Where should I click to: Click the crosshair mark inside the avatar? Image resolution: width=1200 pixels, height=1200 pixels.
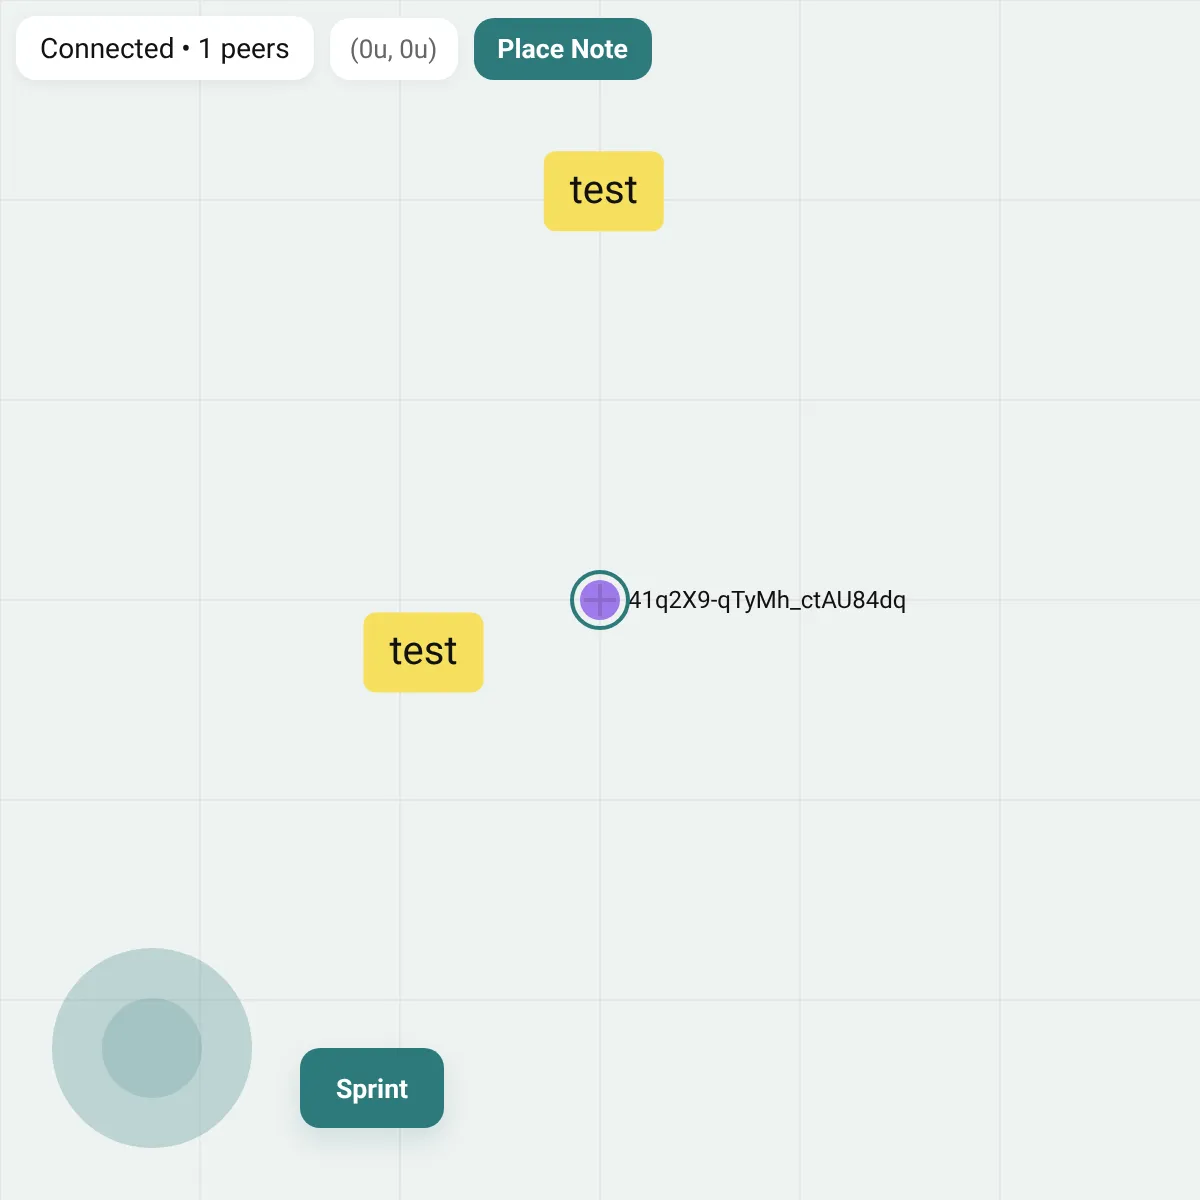600,600
